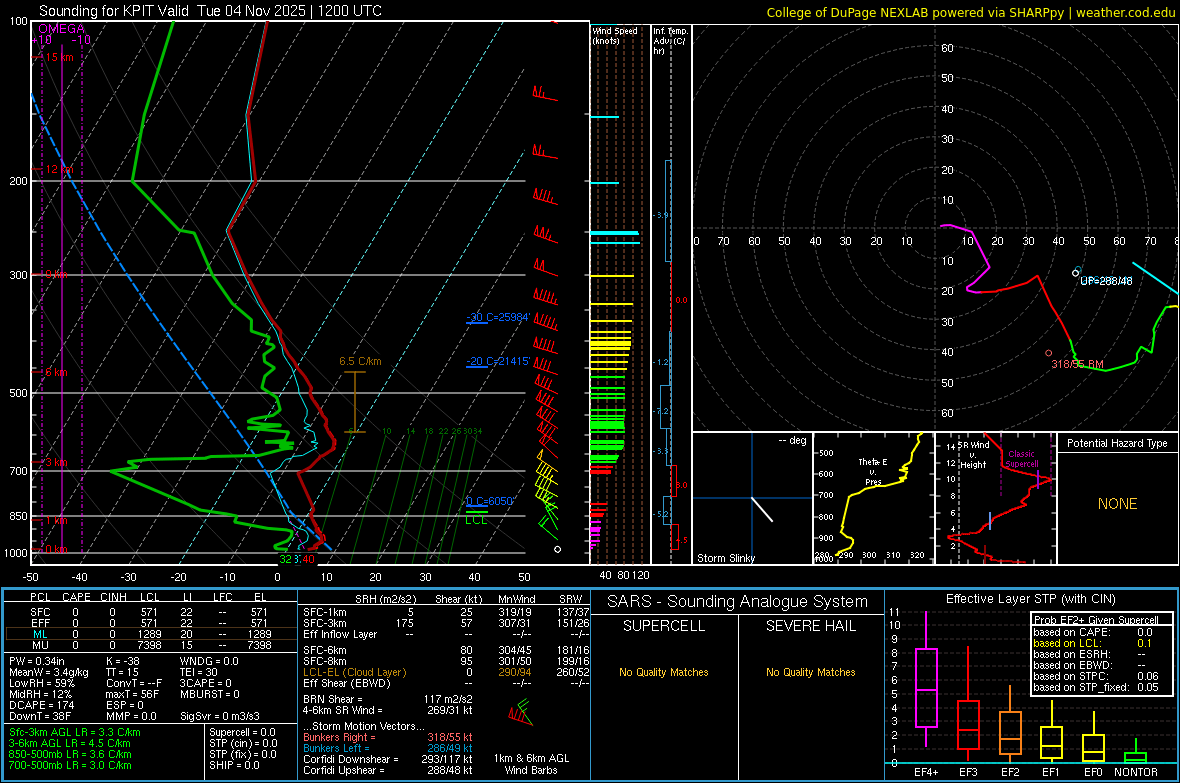This screenshot has width=1180, height=783.
Task: Click the 0 C=6050' freezing level label
Action: (x=490, y=501)
